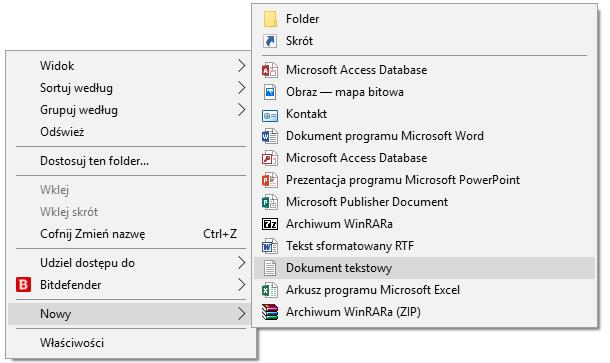Image resolution: width=610 pixels, height=363 pixels.
Task: Click the PowerPoint presentation icon
Action: [270, 180]
